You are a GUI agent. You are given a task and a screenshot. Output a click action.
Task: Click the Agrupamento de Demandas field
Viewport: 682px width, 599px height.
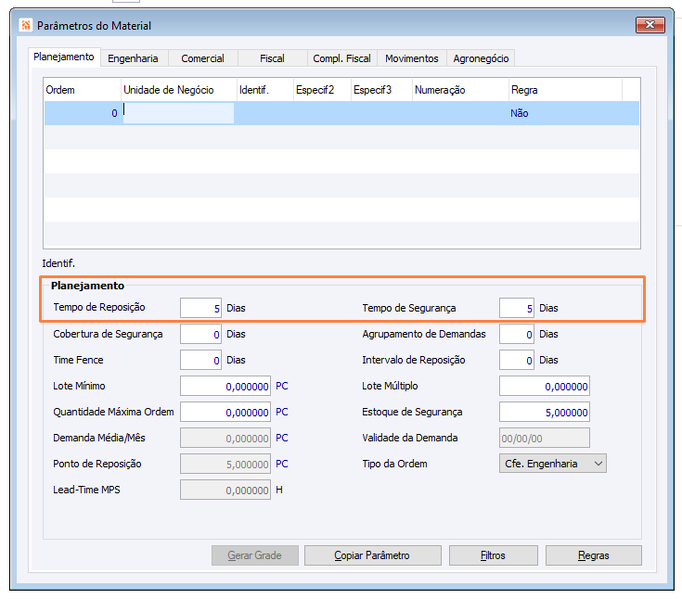(x=517, y=334)
